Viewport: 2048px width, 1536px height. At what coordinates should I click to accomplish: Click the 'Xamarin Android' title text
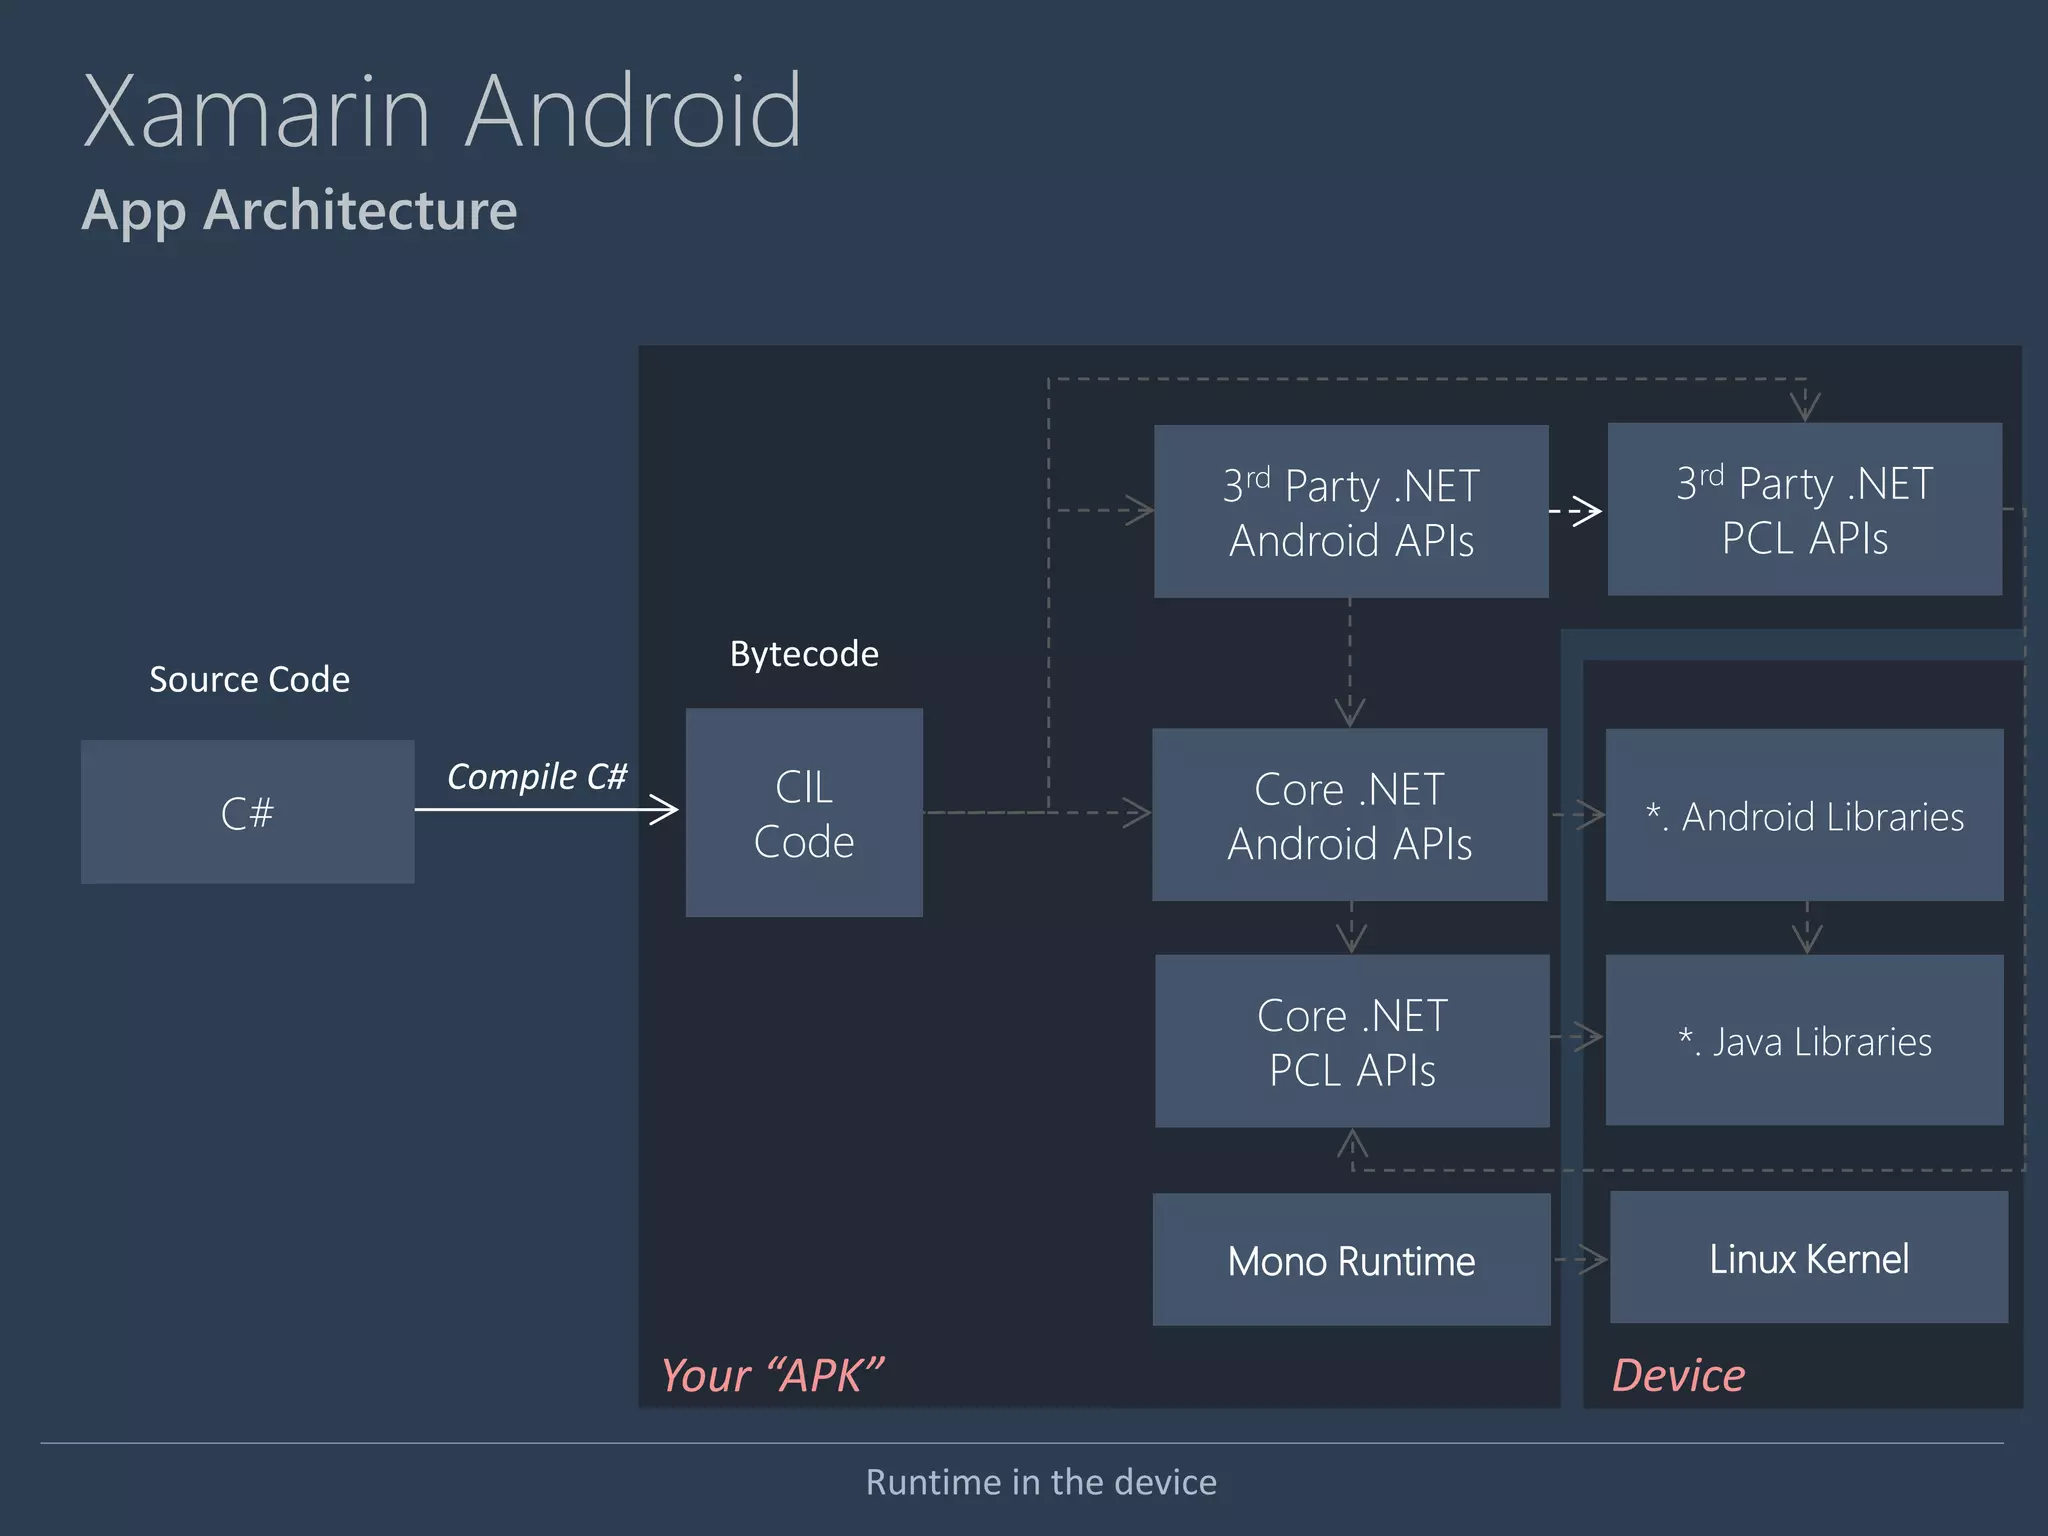(442, 111)
